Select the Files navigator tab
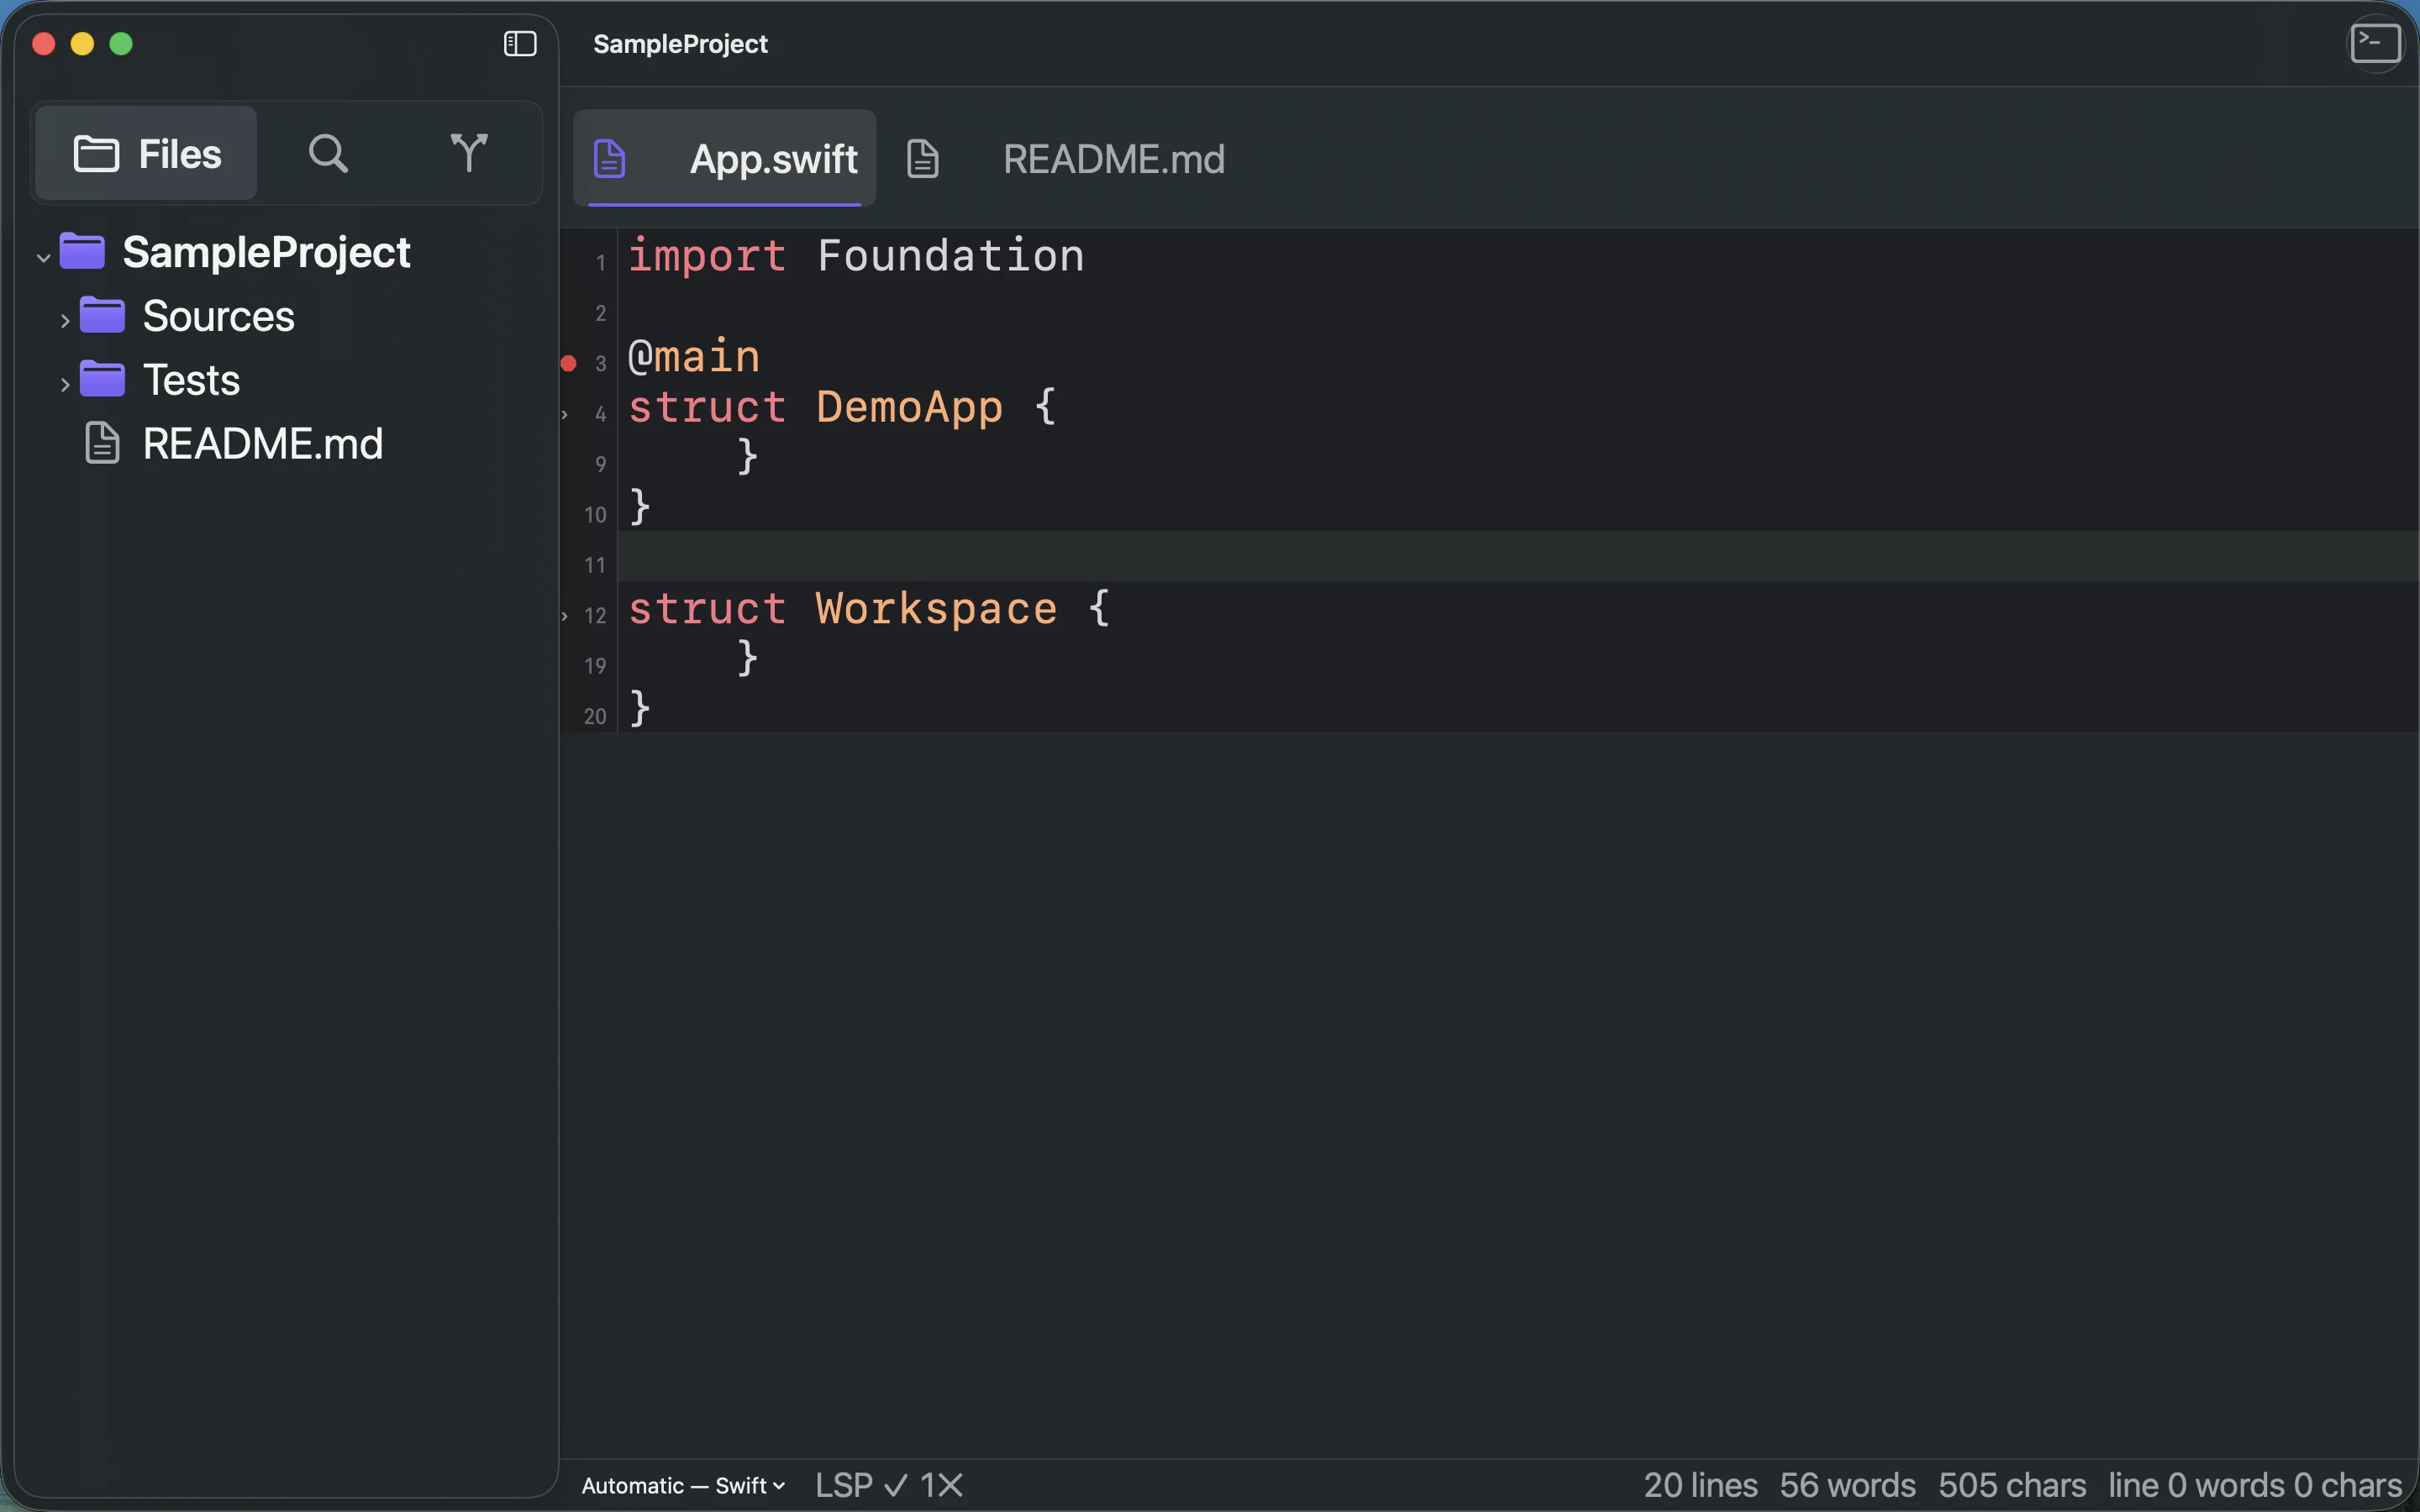 [146, 153]
